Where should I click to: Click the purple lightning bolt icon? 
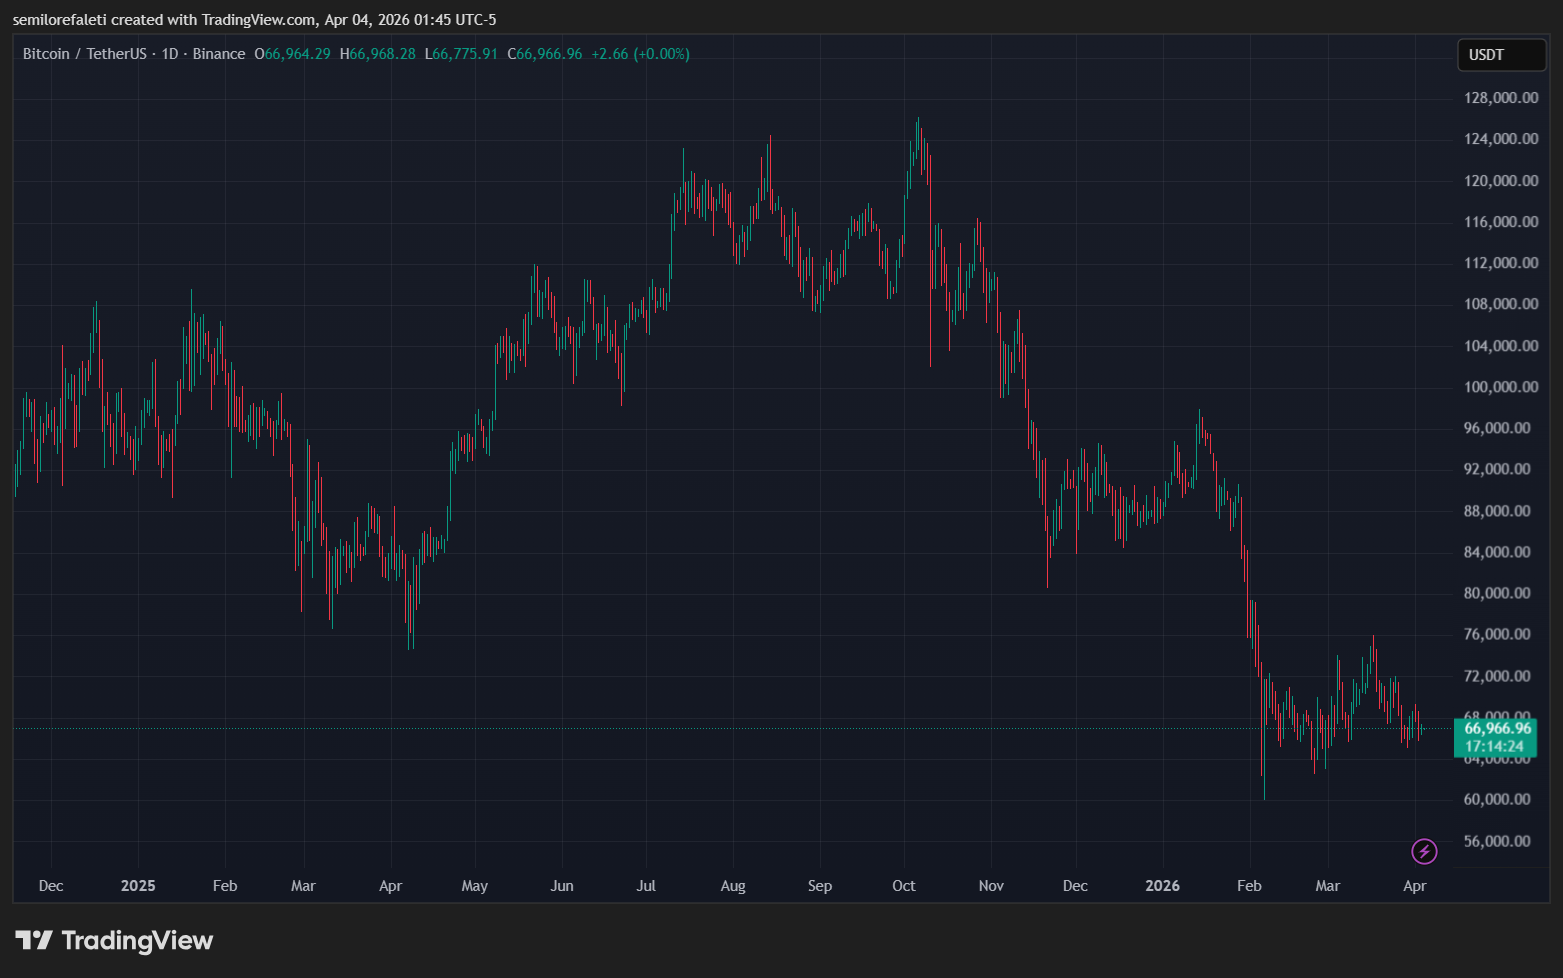tap(1424, 851)
